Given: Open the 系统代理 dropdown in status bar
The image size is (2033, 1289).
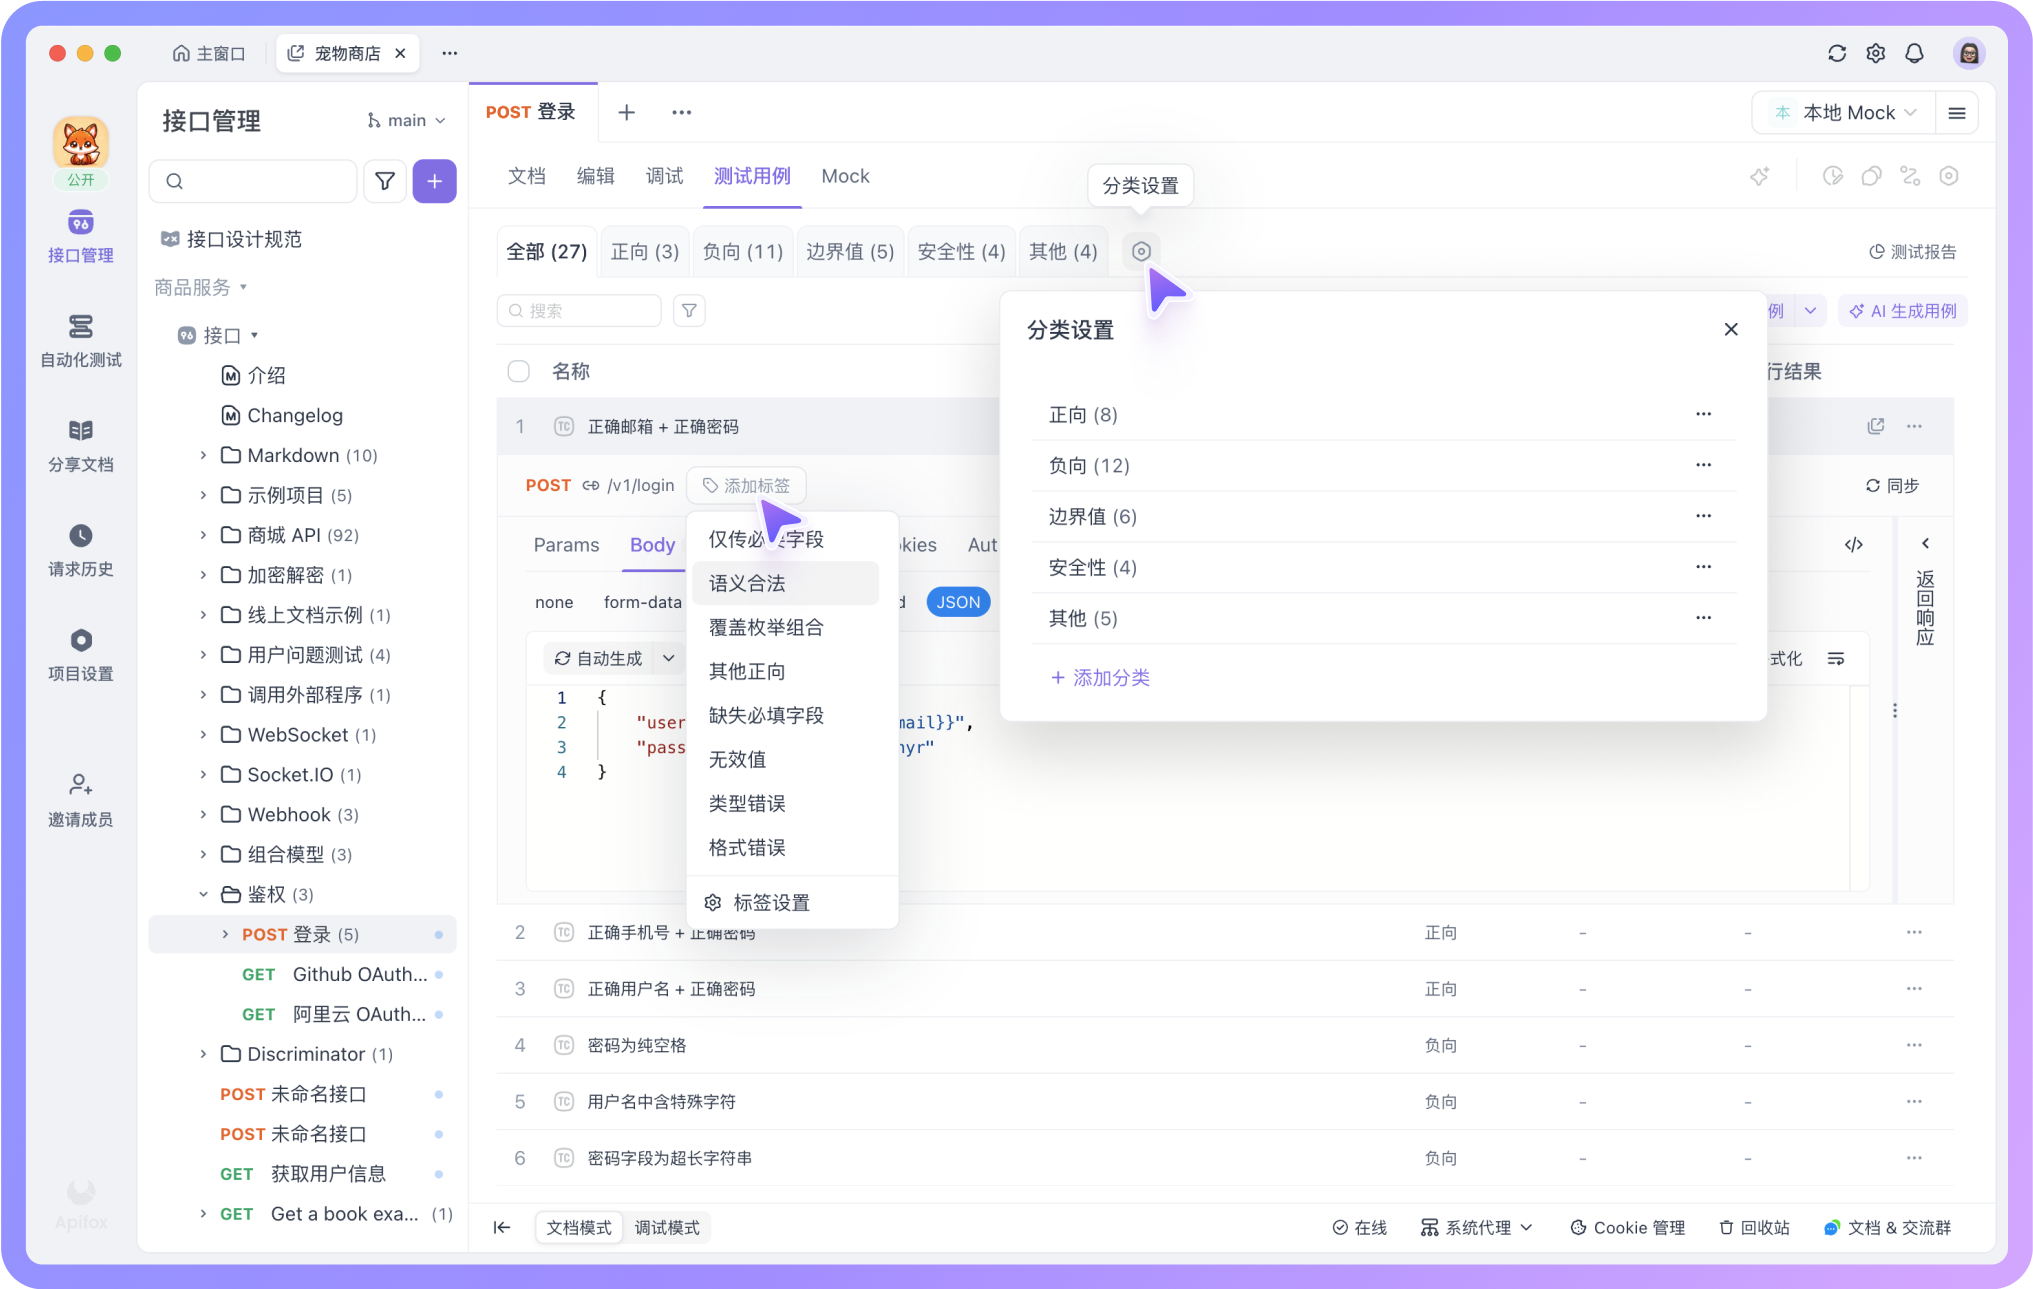Looking at the screenshot, I should coord(1477,1227).
